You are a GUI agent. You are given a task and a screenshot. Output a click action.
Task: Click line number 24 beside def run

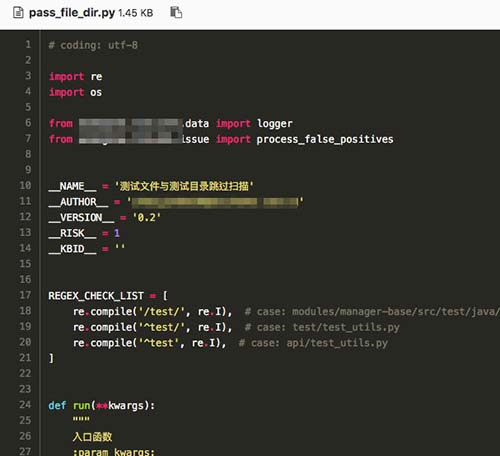coord(25,405)
